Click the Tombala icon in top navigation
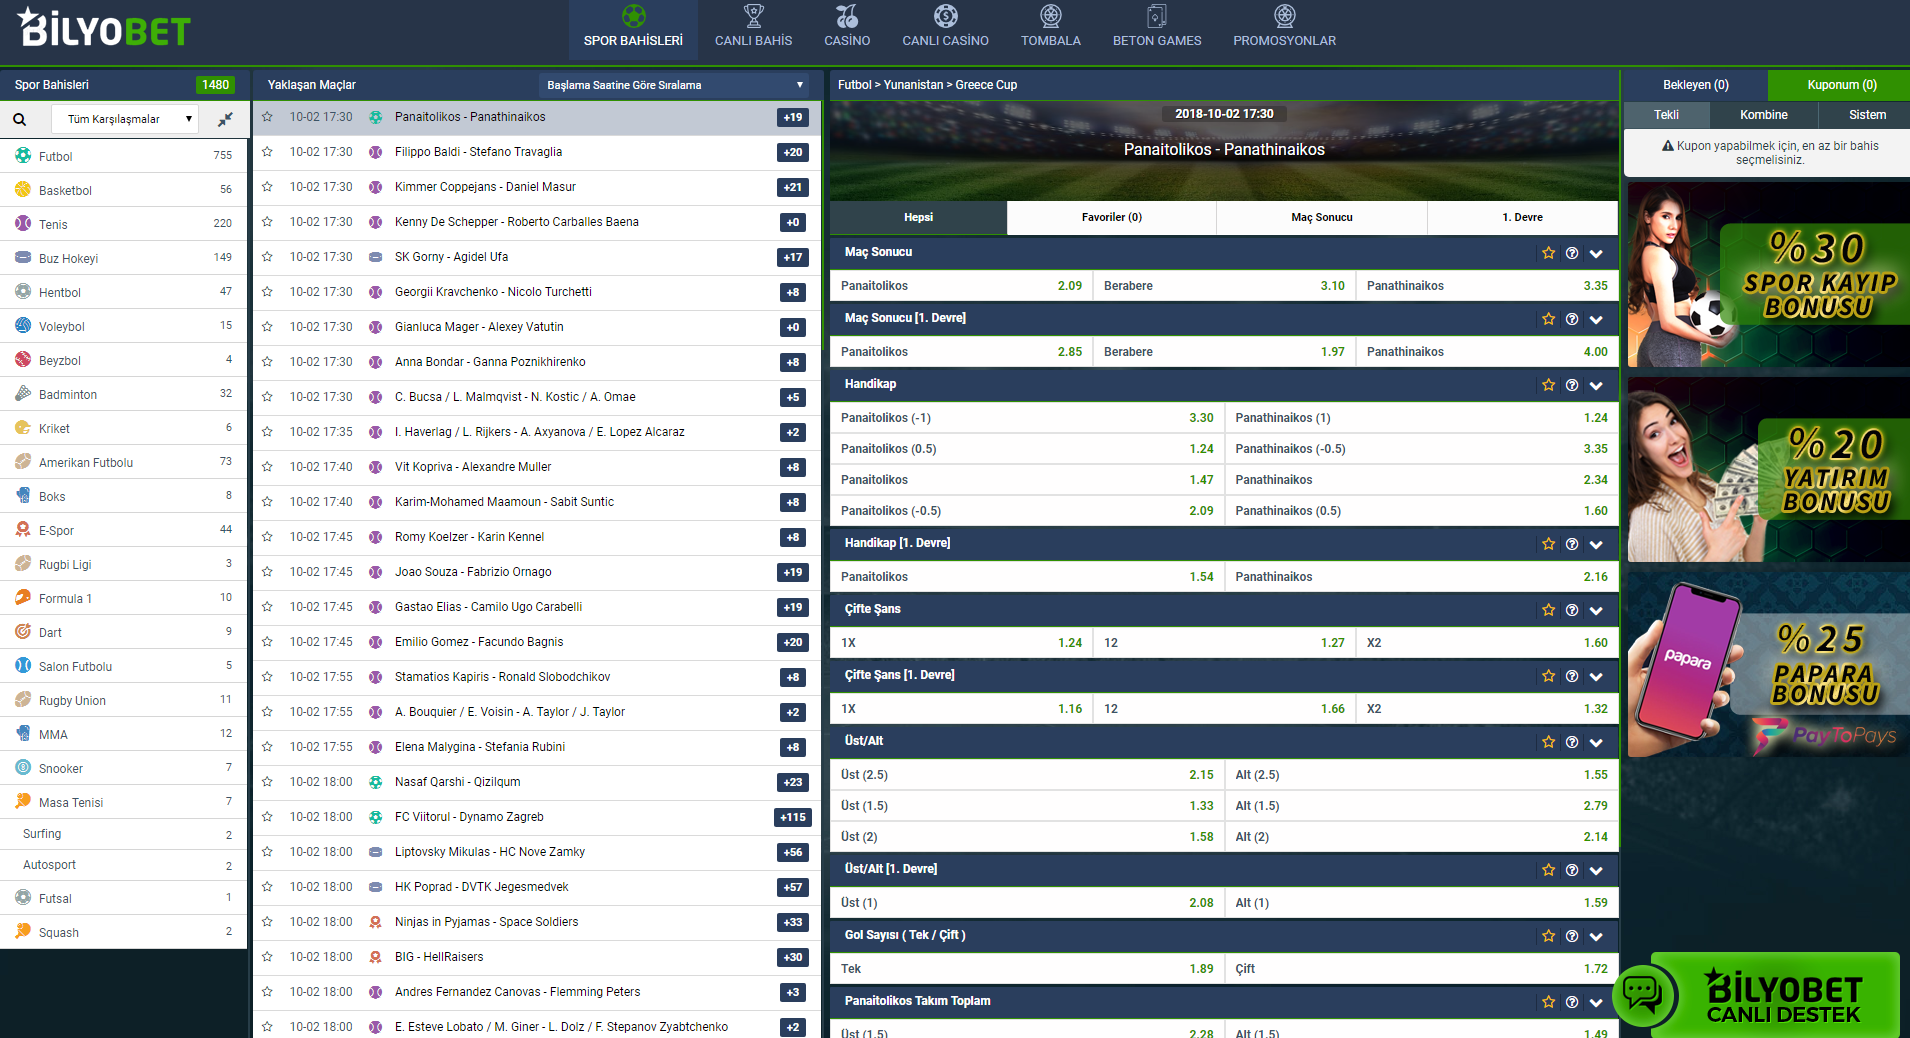This screenshot has height=1038, width=1910. pos(1050,17)
